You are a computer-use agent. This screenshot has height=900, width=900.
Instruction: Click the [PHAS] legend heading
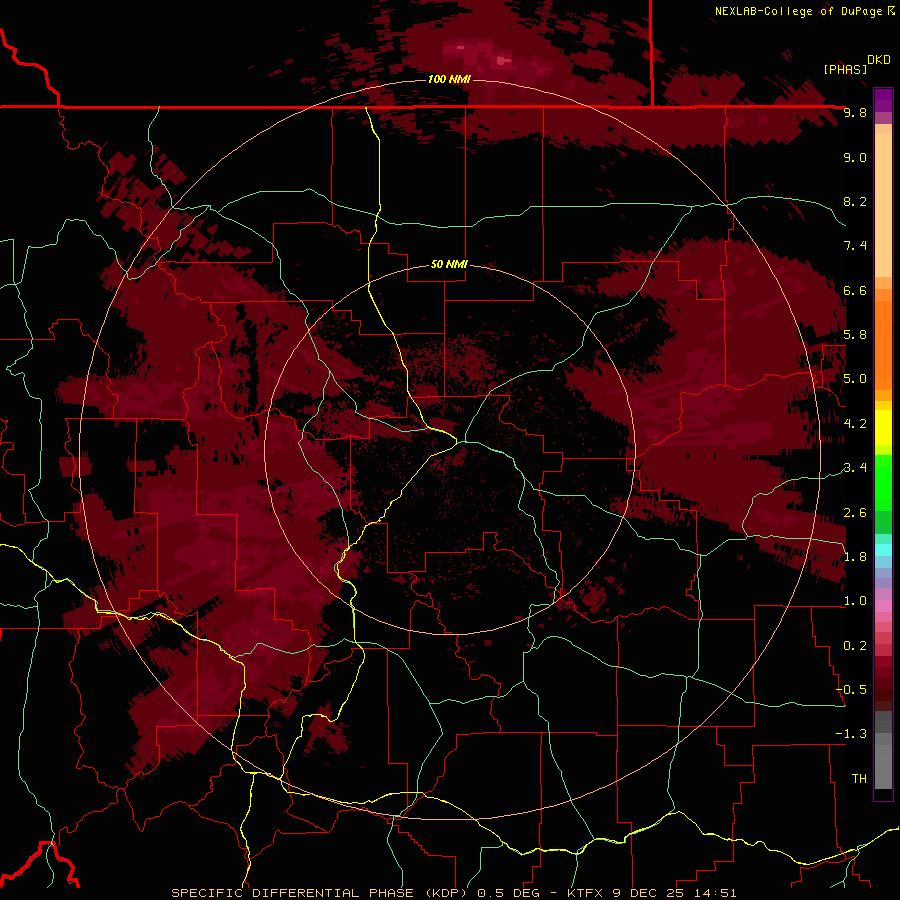pos(845,70)
